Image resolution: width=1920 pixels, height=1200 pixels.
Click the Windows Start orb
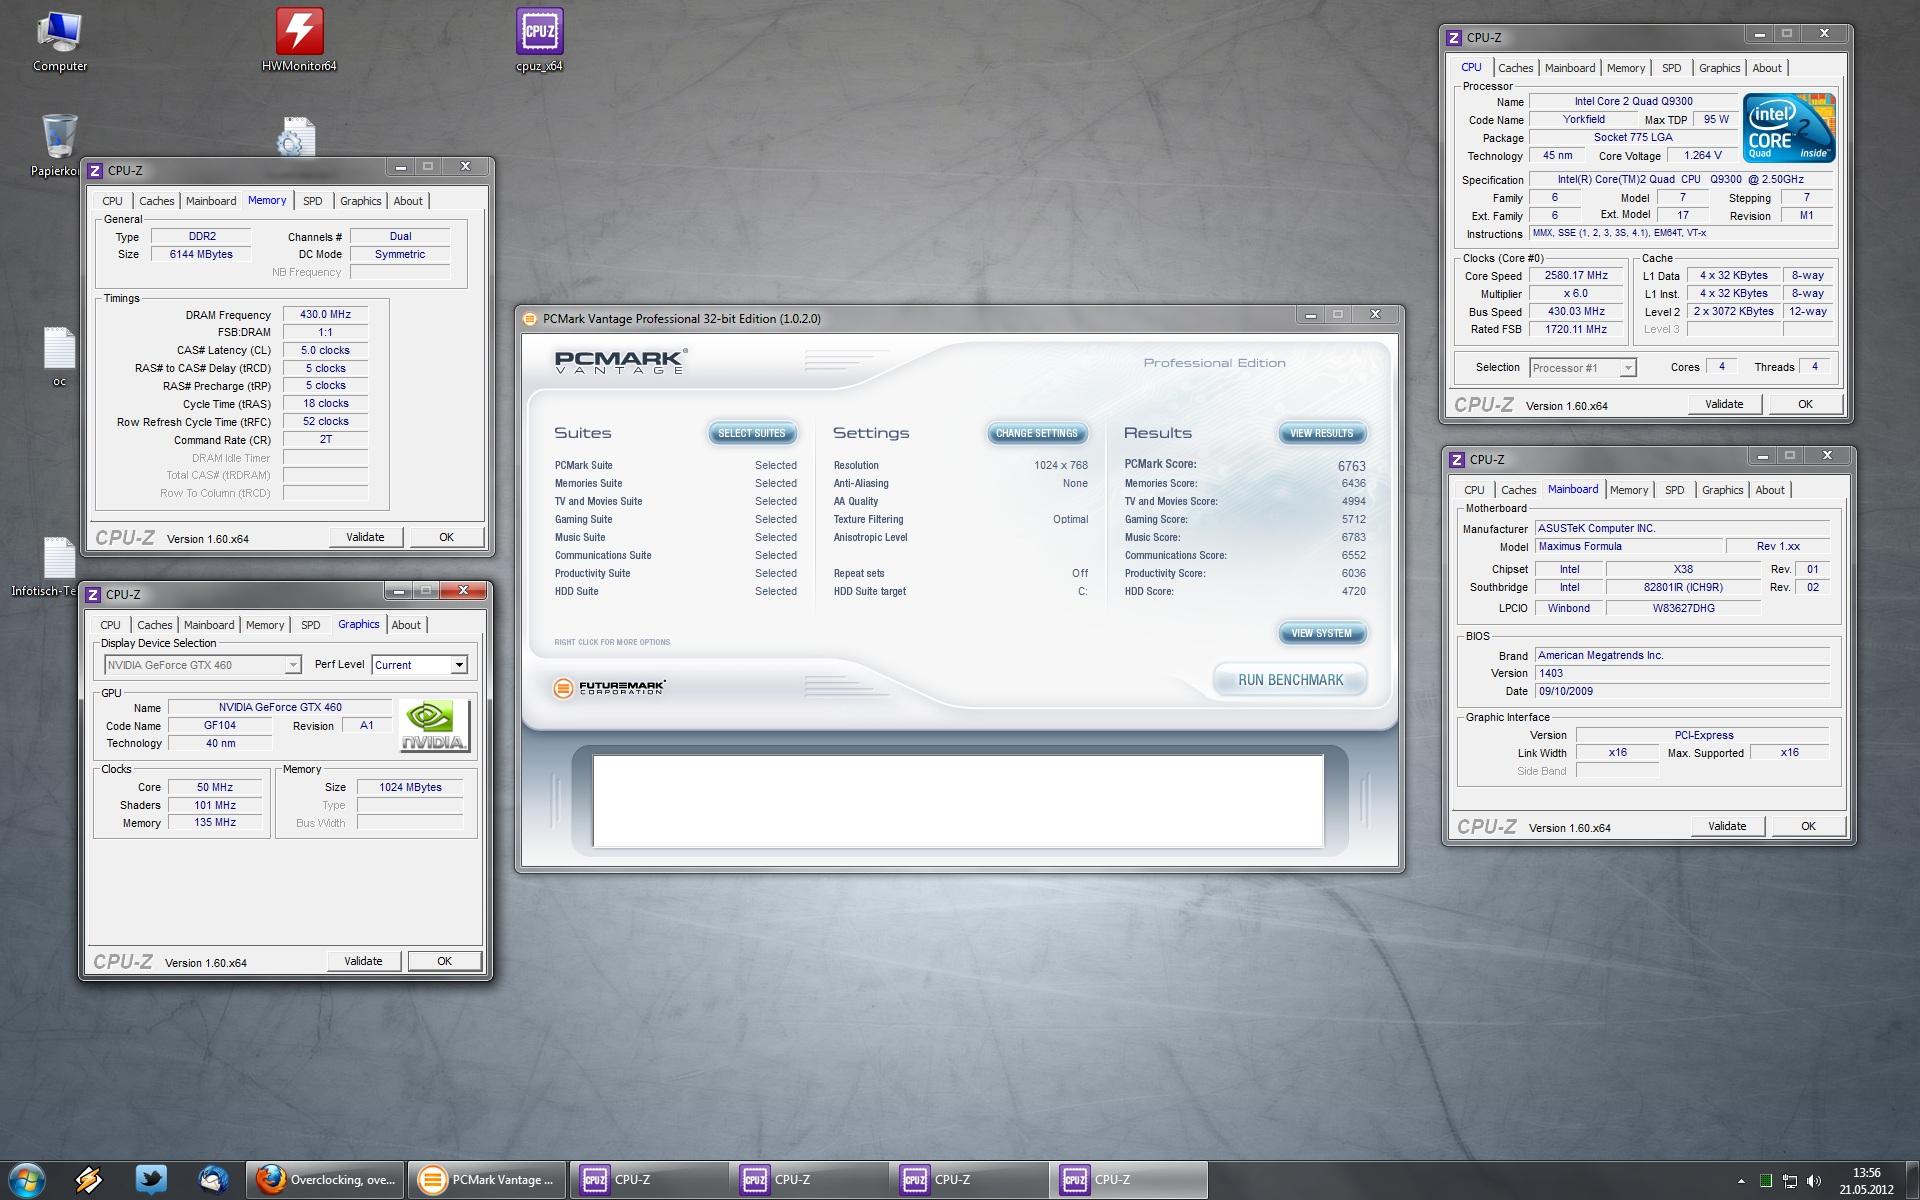[x=27, y=1180]
